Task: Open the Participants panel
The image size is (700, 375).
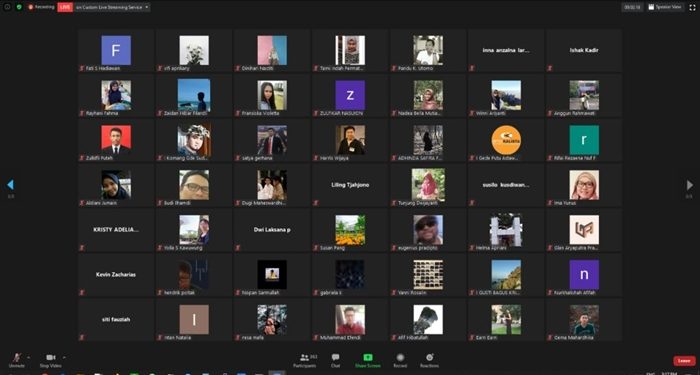Action: click(305, 360)
